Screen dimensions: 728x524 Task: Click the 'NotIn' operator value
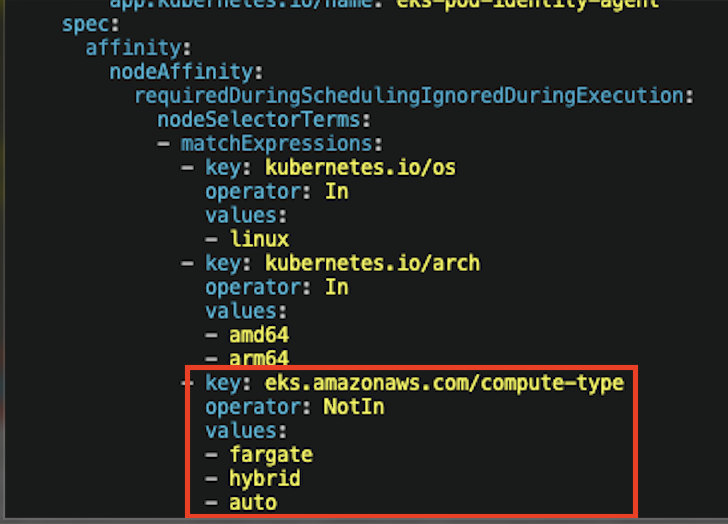click(354, 408)
